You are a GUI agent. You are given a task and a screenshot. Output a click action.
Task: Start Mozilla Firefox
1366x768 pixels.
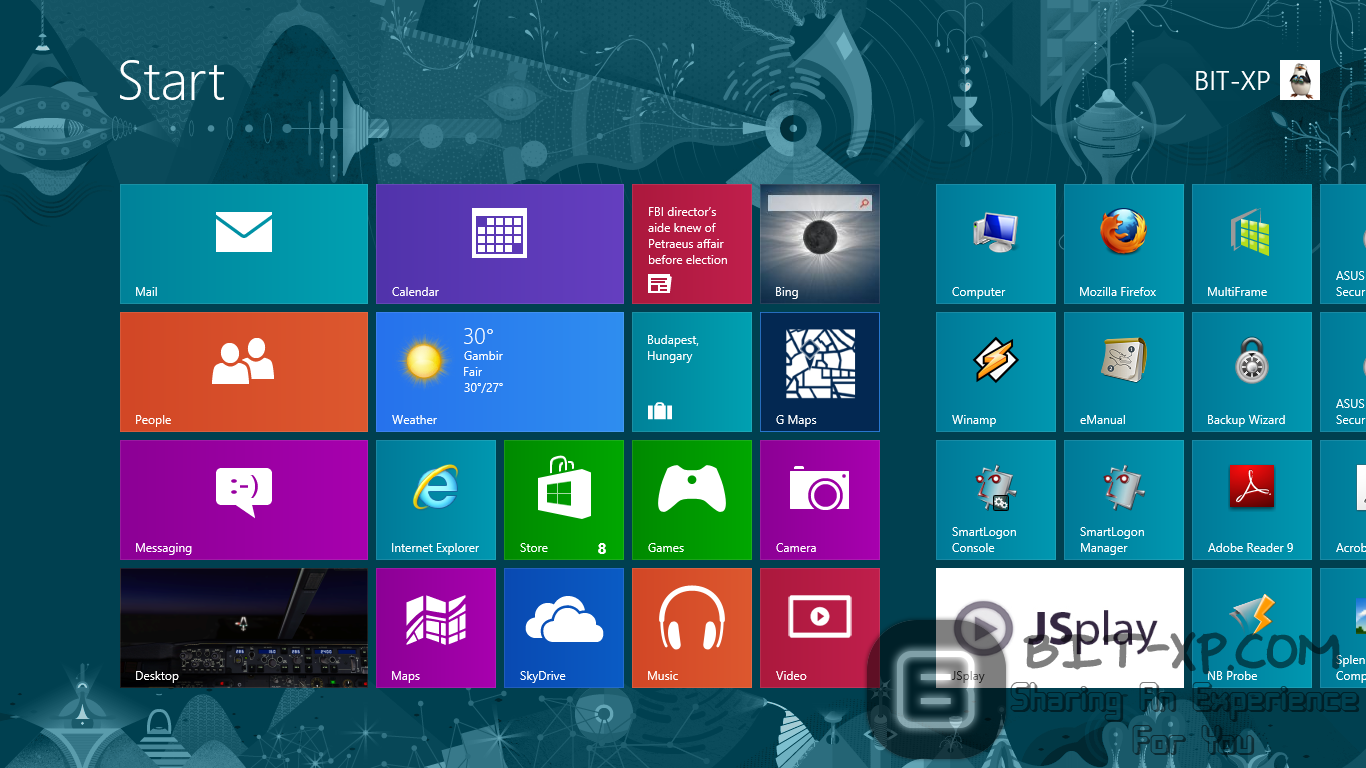(x=1123, y=243)
